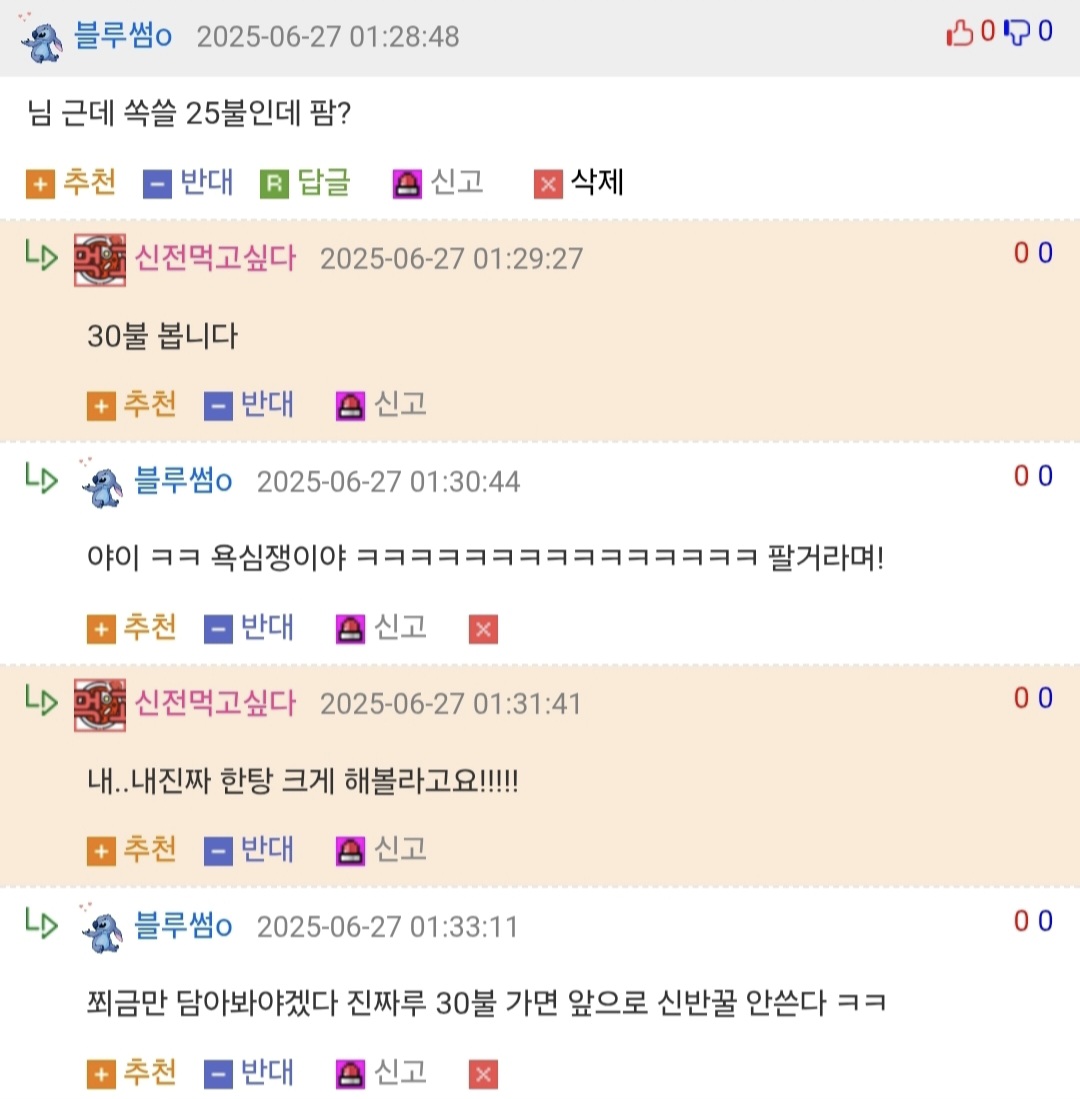Report the 30불 봅니다 reply
The height and width of the screenshot is (1099, 1080).
[381, 405]
